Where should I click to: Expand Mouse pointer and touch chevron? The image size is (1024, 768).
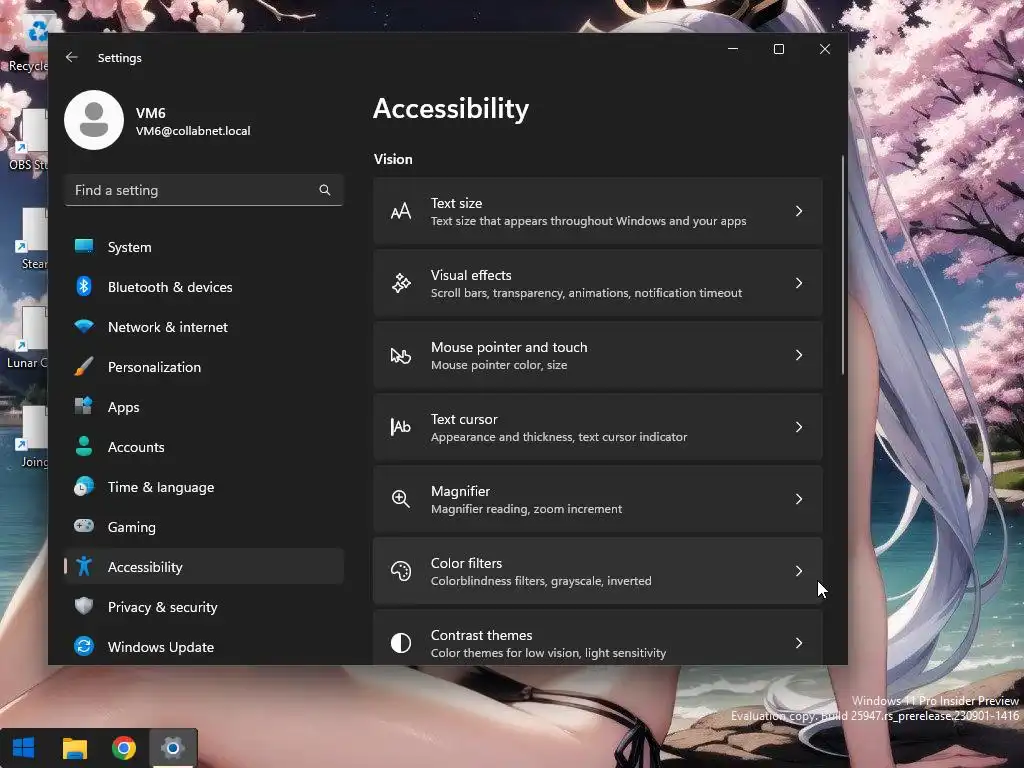[x=799, y=355]
